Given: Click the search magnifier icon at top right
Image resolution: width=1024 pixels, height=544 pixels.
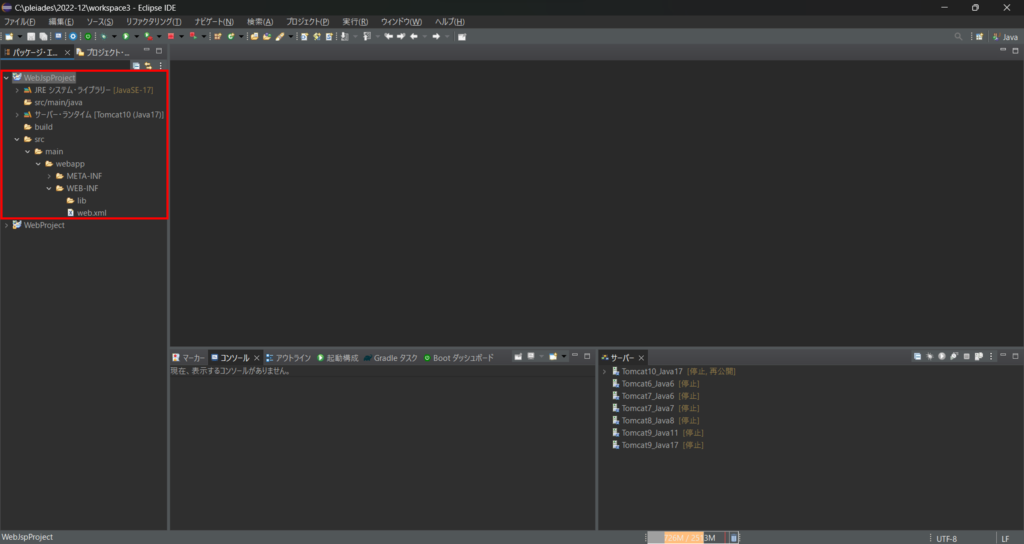Looking at the screenshot, I should [x=958, y=36].
